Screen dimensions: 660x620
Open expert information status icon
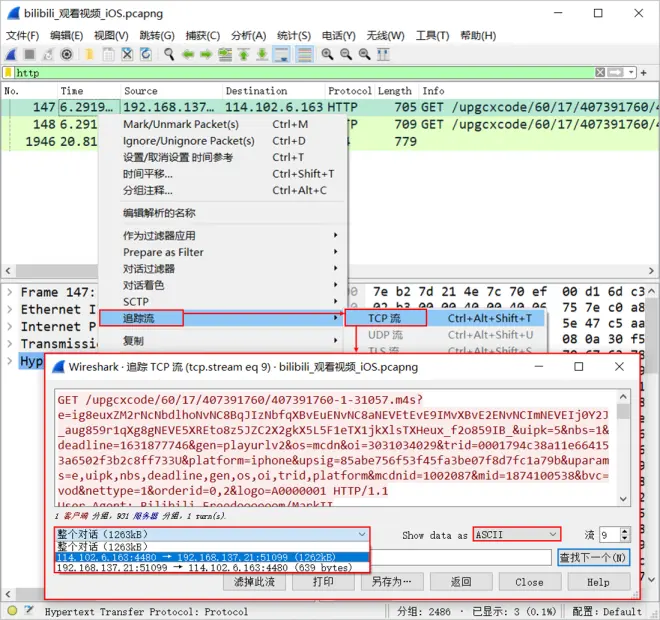(12, 610)
